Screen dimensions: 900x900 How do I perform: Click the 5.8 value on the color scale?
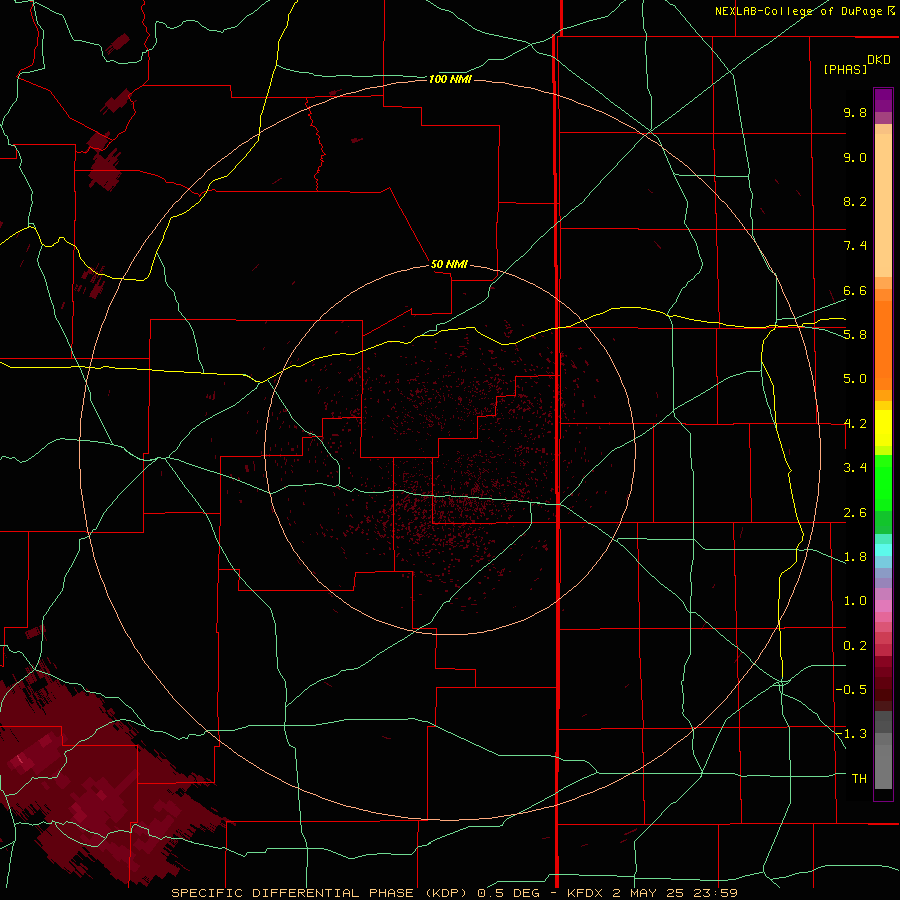coord(855,335)
